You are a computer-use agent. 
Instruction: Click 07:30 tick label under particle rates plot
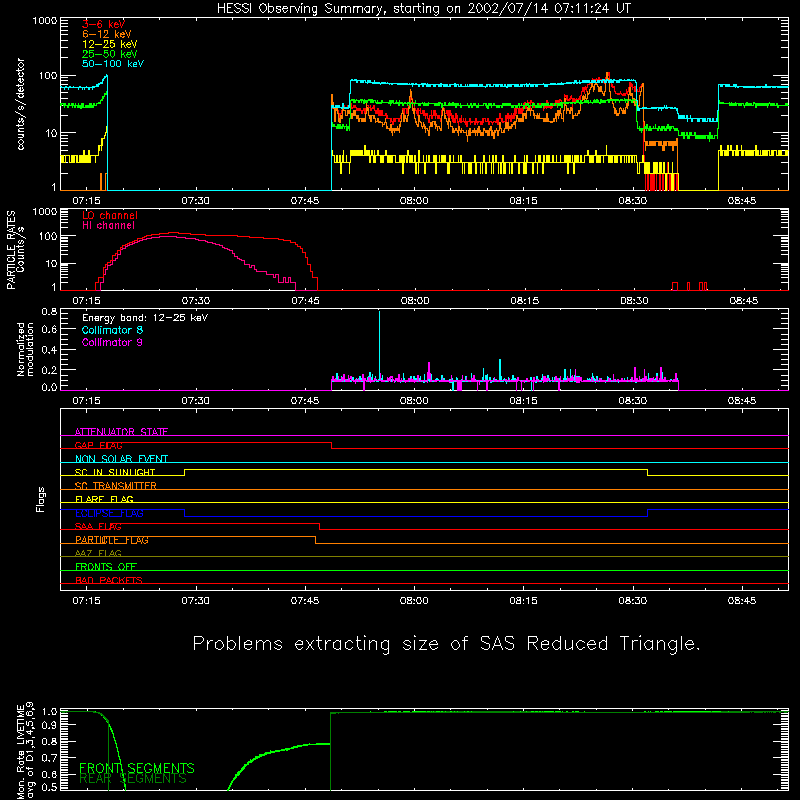click(196, 301)
